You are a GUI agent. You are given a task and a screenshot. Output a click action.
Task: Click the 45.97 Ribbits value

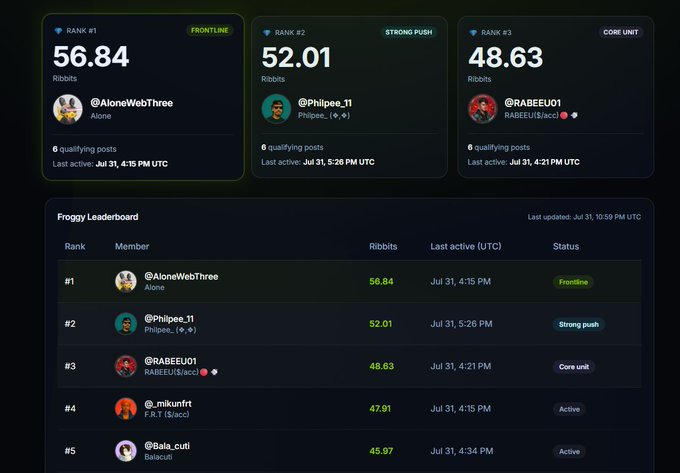coord(381,451)
